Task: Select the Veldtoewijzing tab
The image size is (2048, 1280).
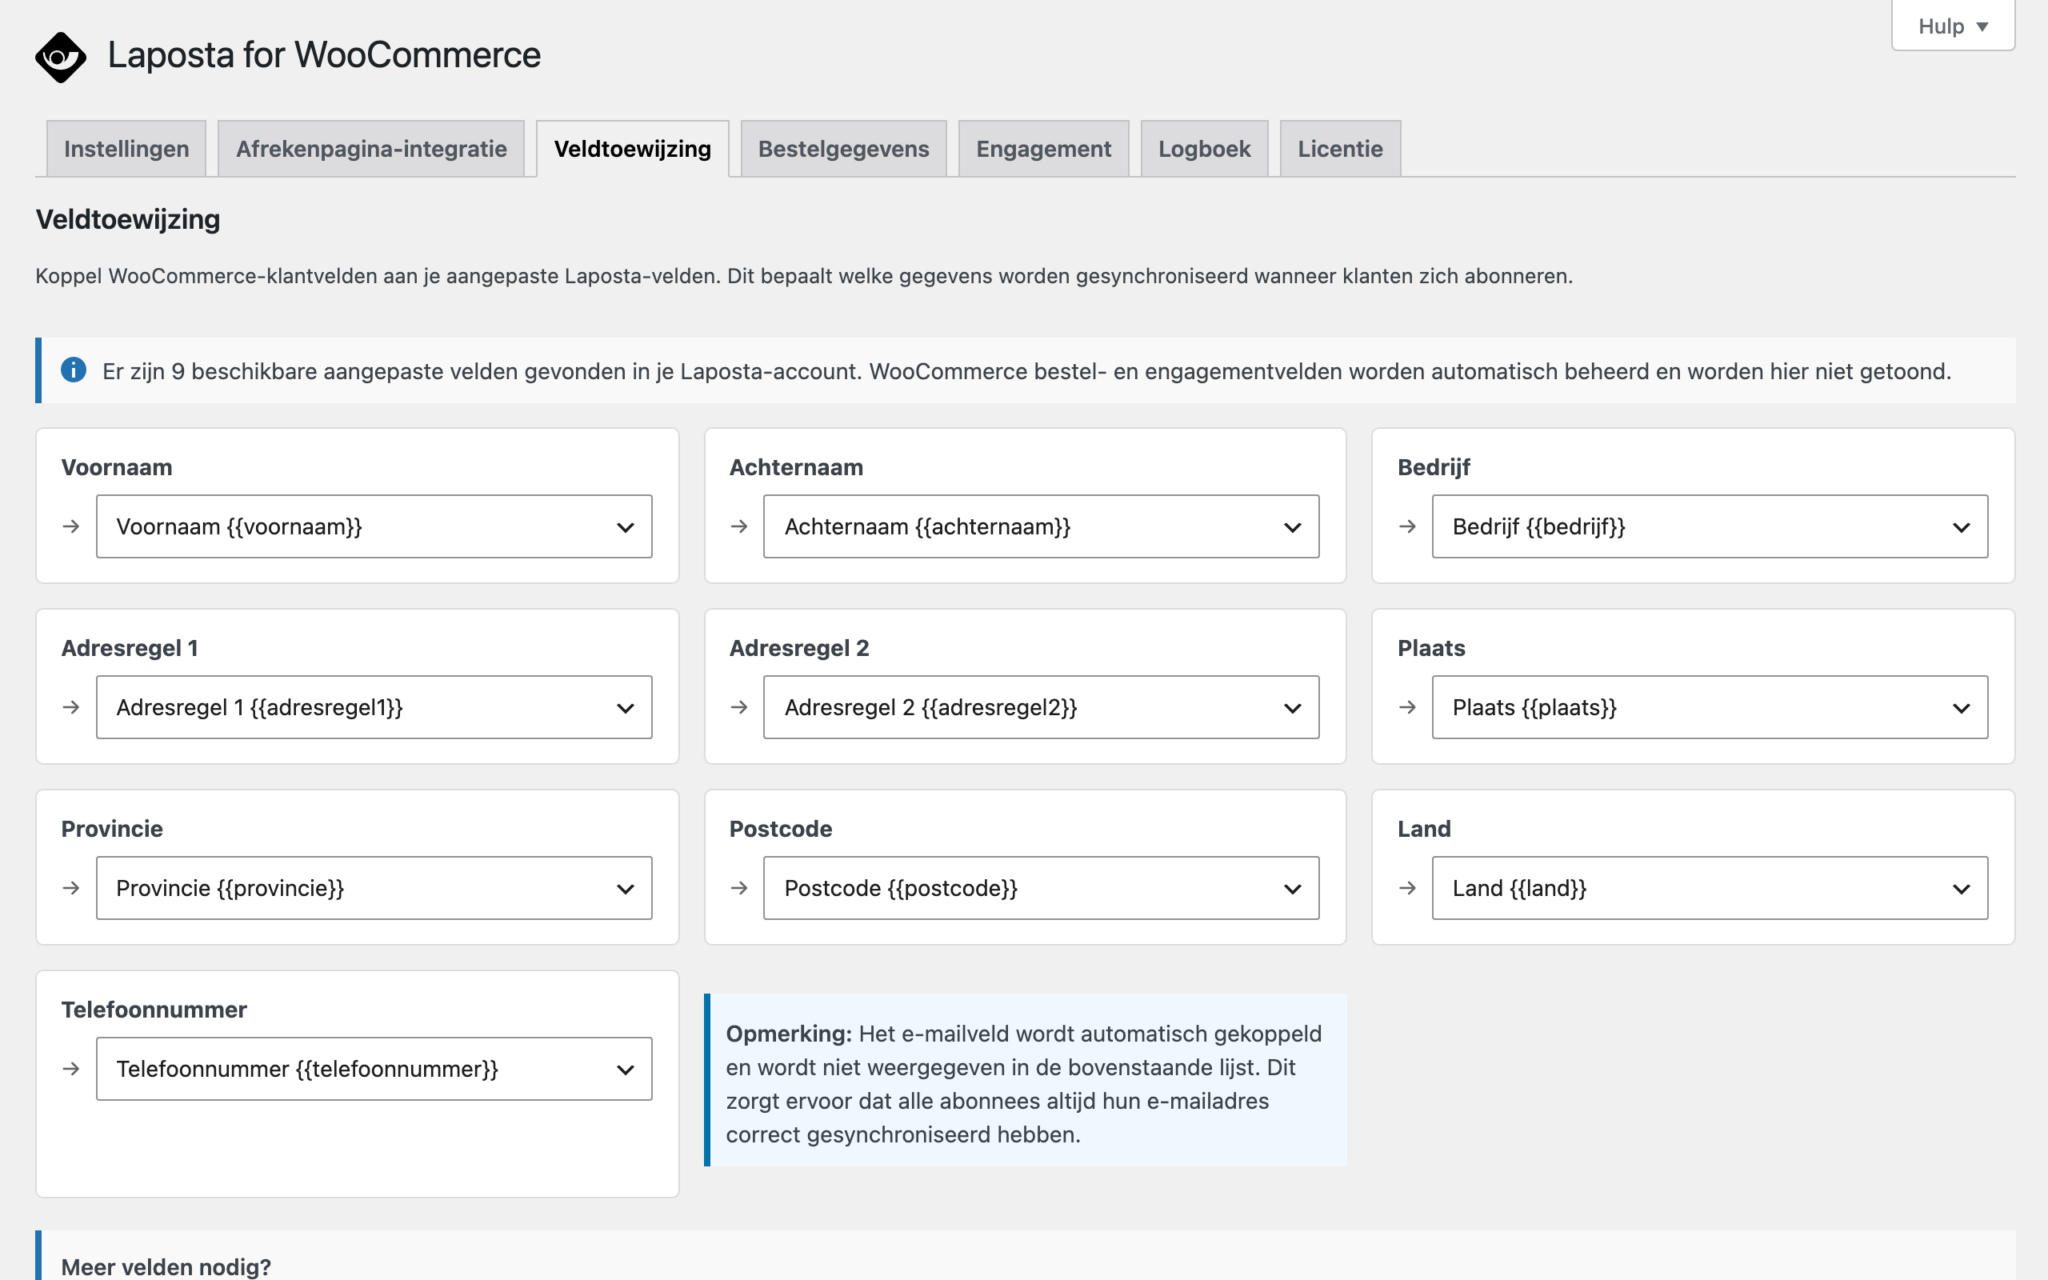Action: click(632, 149)
